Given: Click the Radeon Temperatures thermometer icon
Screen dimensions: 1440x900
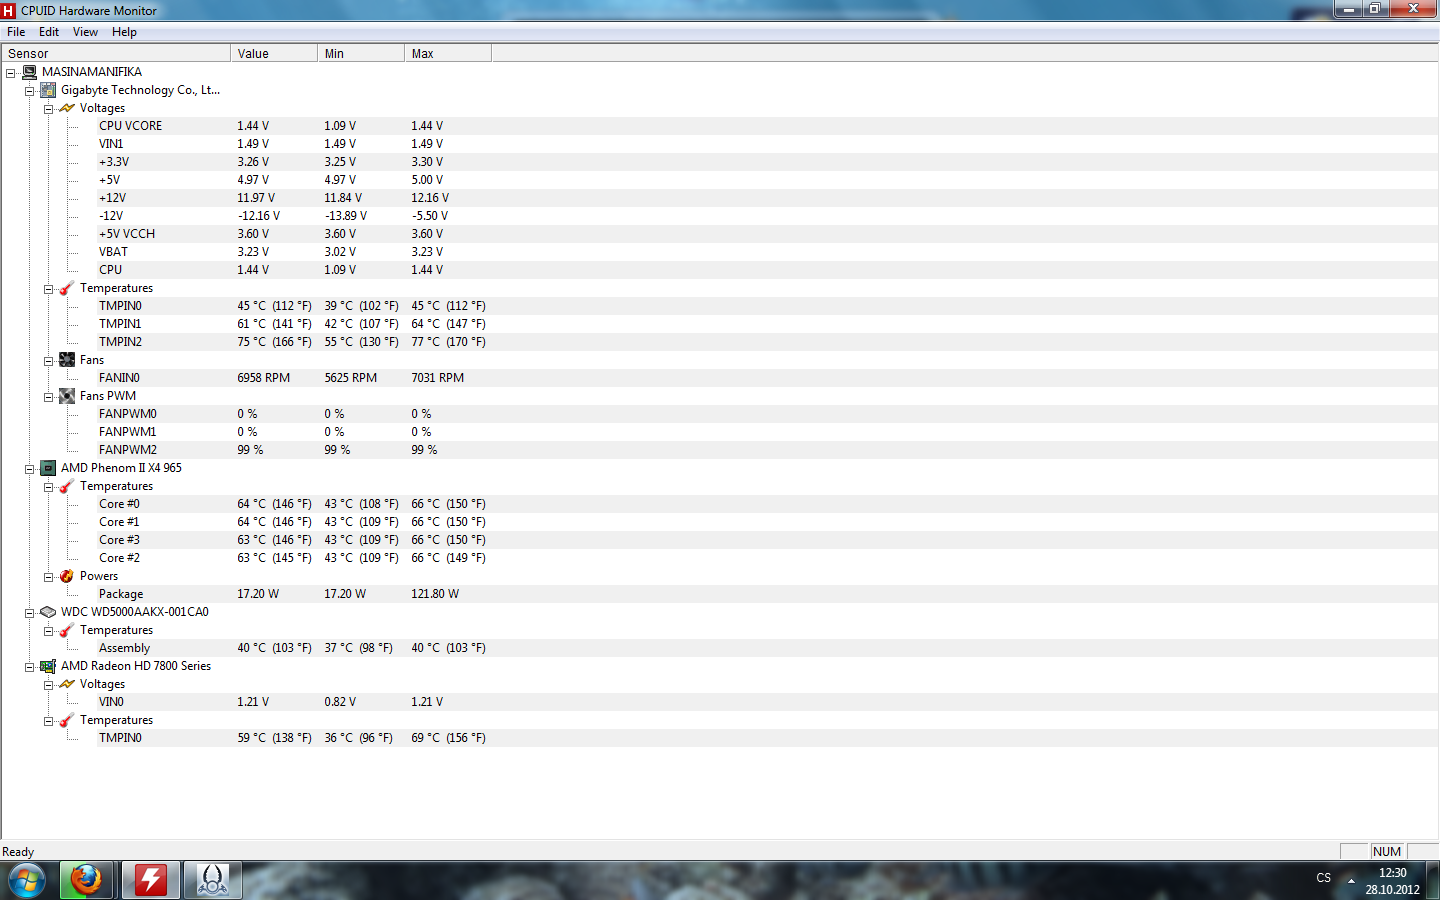Looking at the screenshot, I should tap(67, 720).
